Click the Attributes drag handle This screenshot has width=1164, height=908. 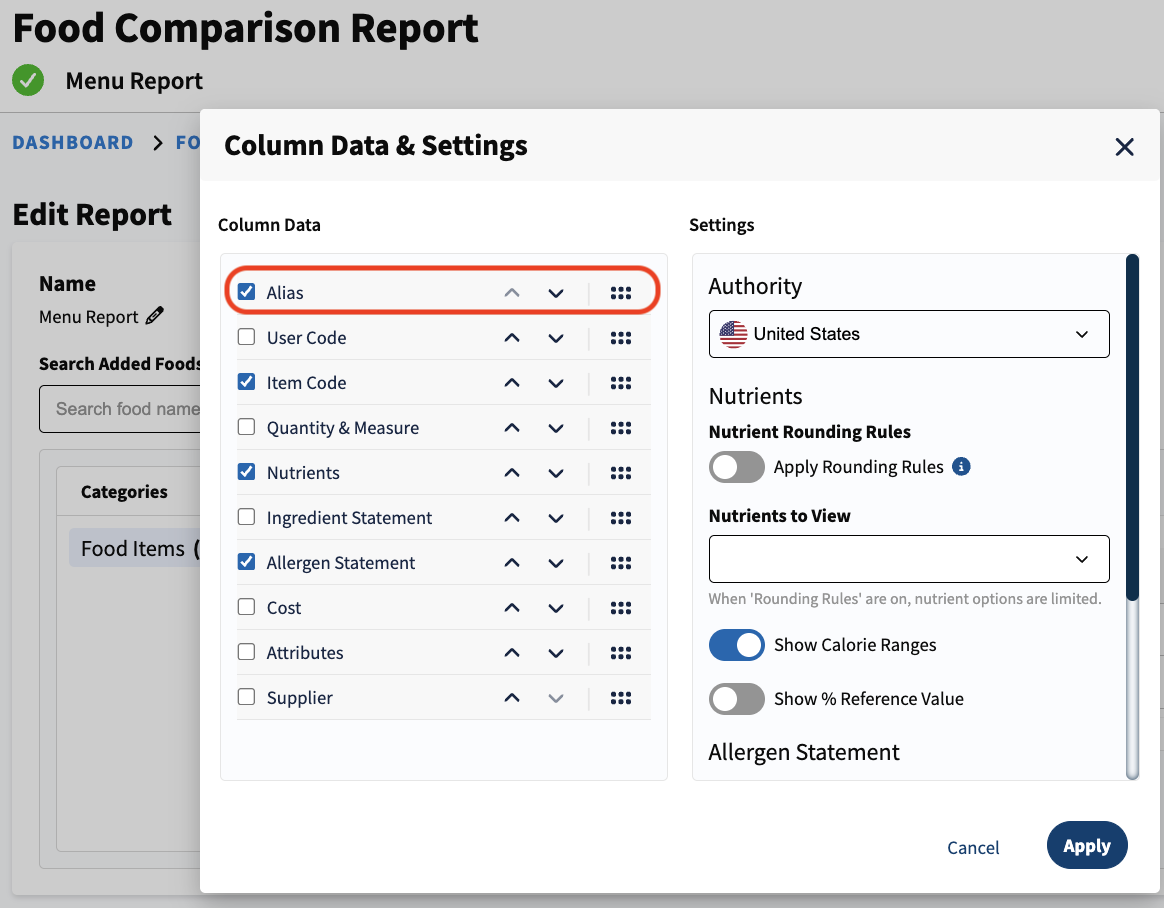point(621,653)
